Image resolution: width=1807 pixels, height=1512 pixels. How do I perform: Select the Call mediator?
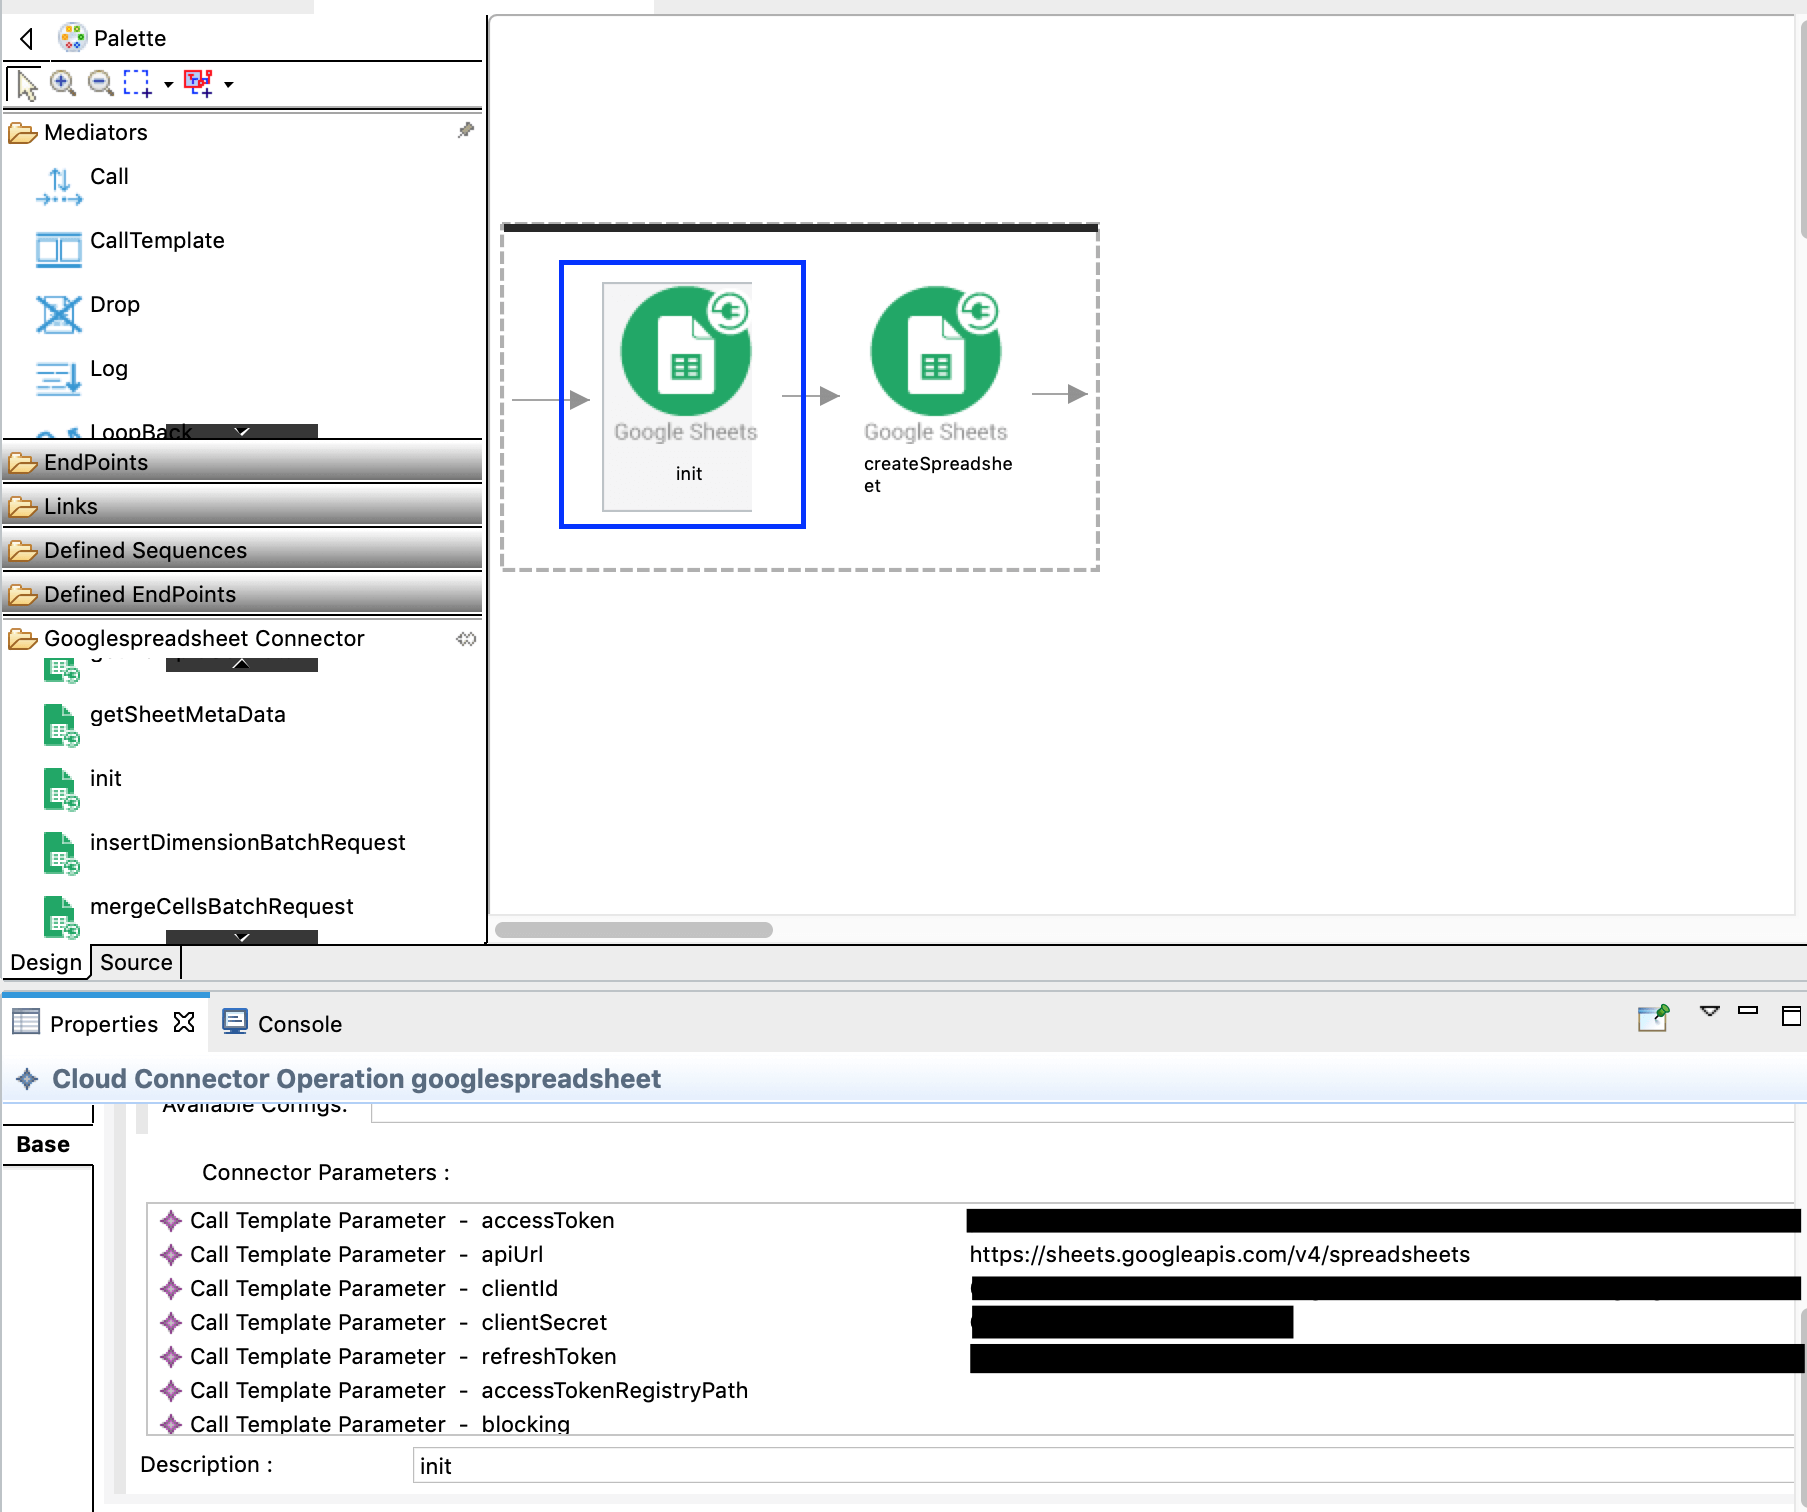pos(82,186)
